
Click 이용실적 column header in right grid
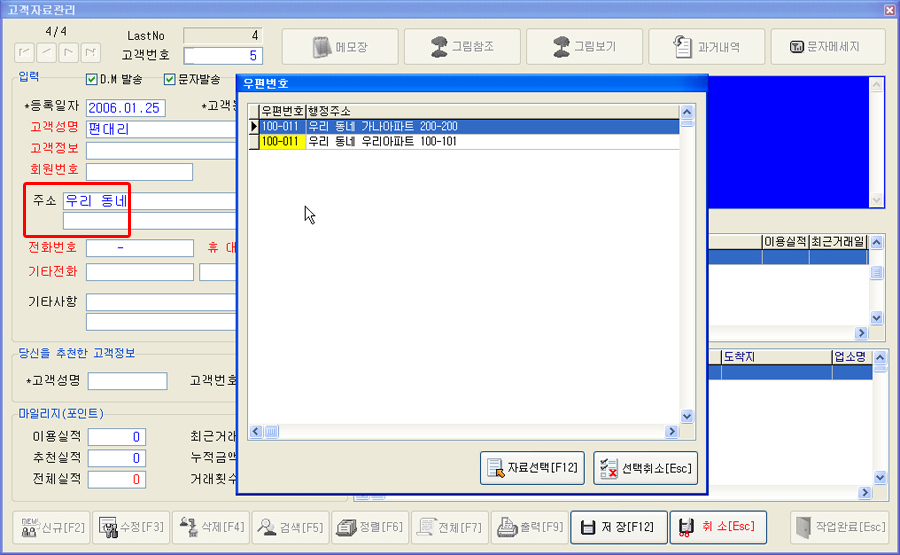point(785,242)
